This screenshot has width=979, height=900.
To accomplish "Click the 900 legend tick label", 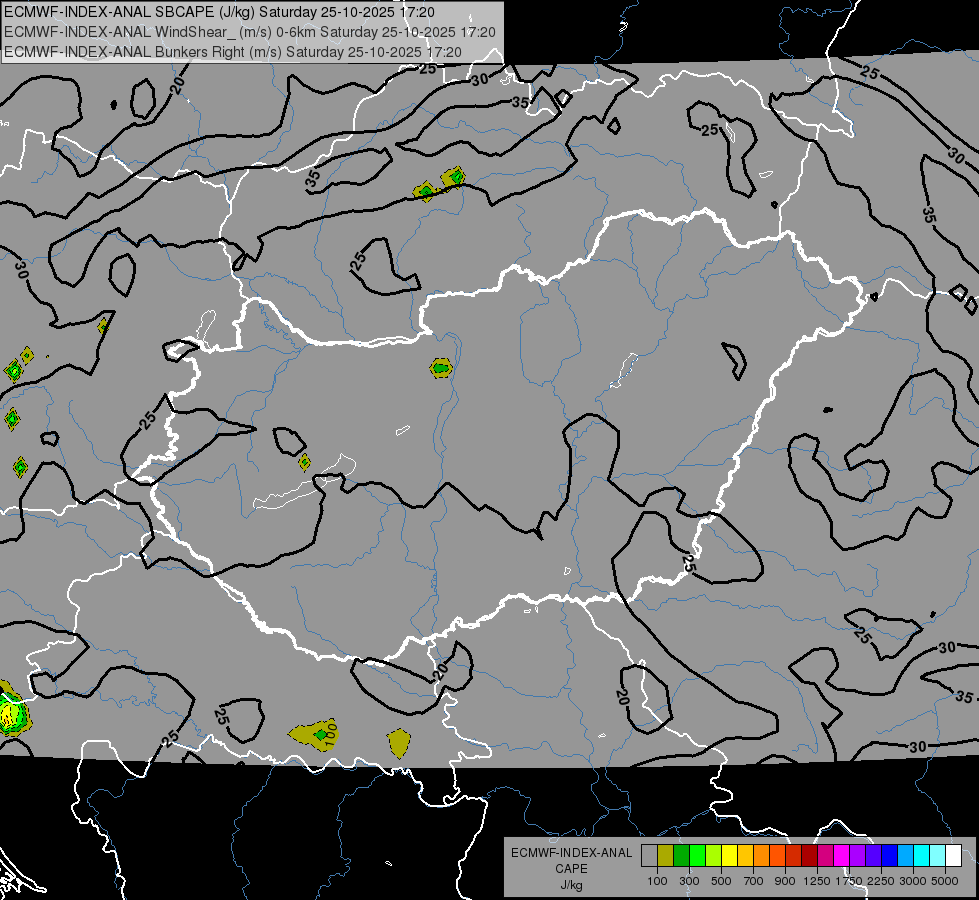I will 785,881.
